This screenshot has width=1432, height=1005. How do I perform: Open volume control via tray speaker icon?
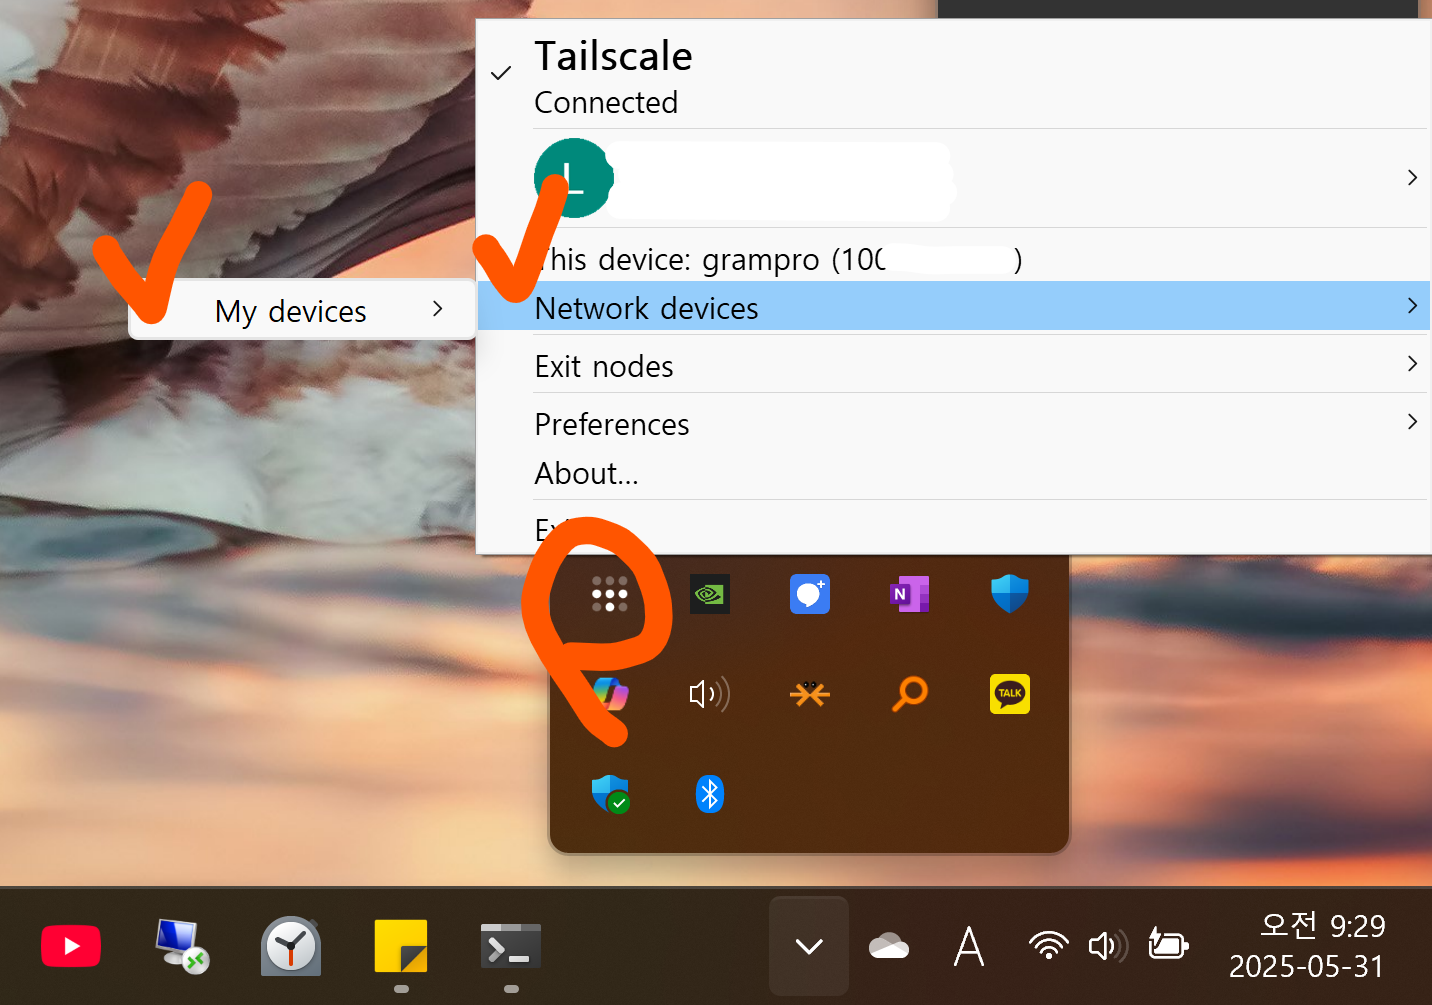coord(1107,945)
